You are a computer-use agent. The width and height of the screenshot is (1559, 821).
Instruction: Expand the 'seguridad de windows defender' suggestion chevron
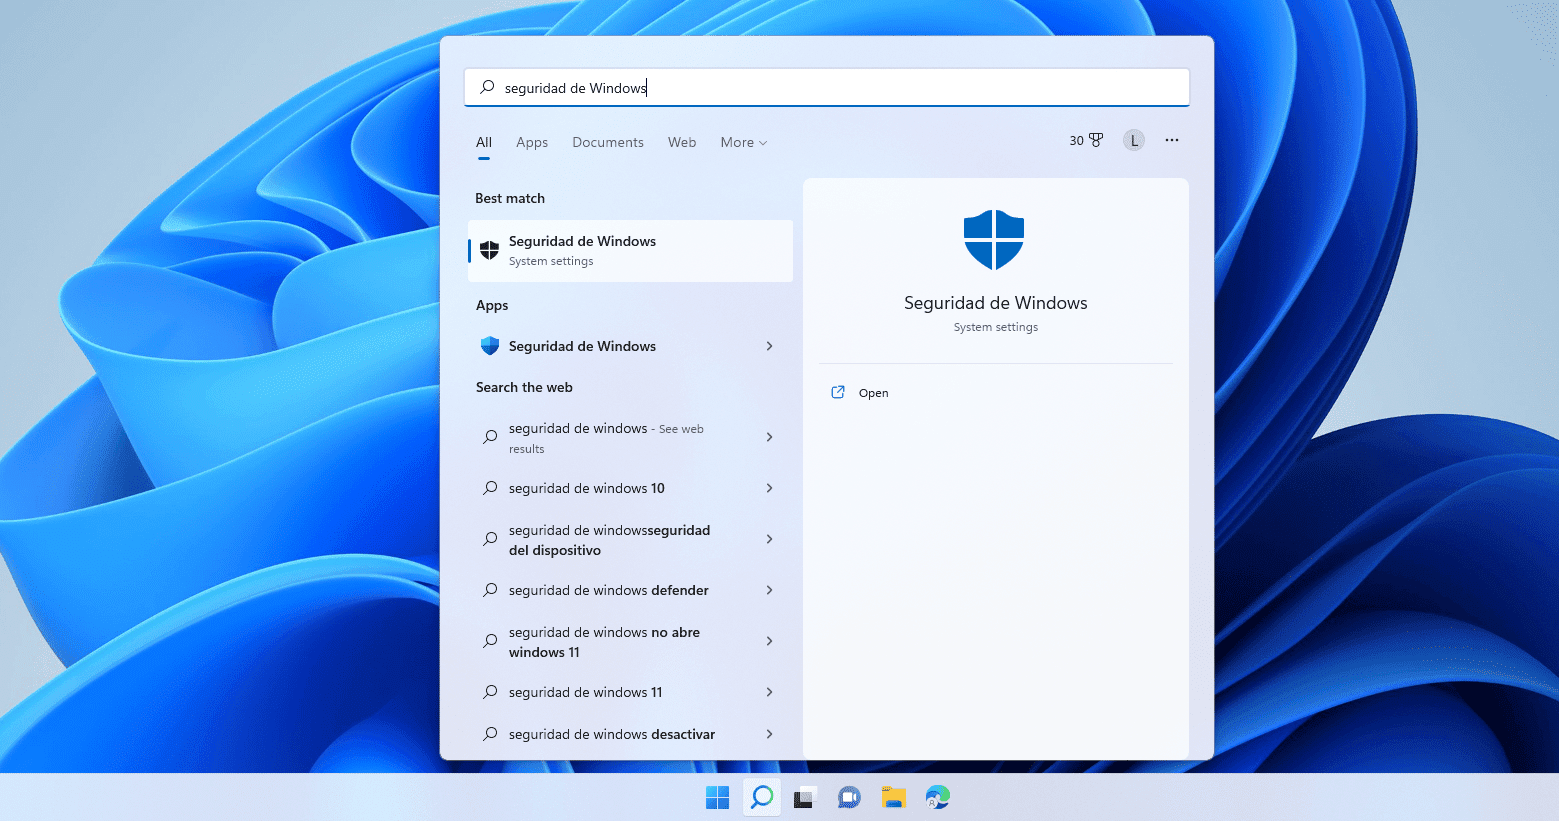(x=769, y=590)
